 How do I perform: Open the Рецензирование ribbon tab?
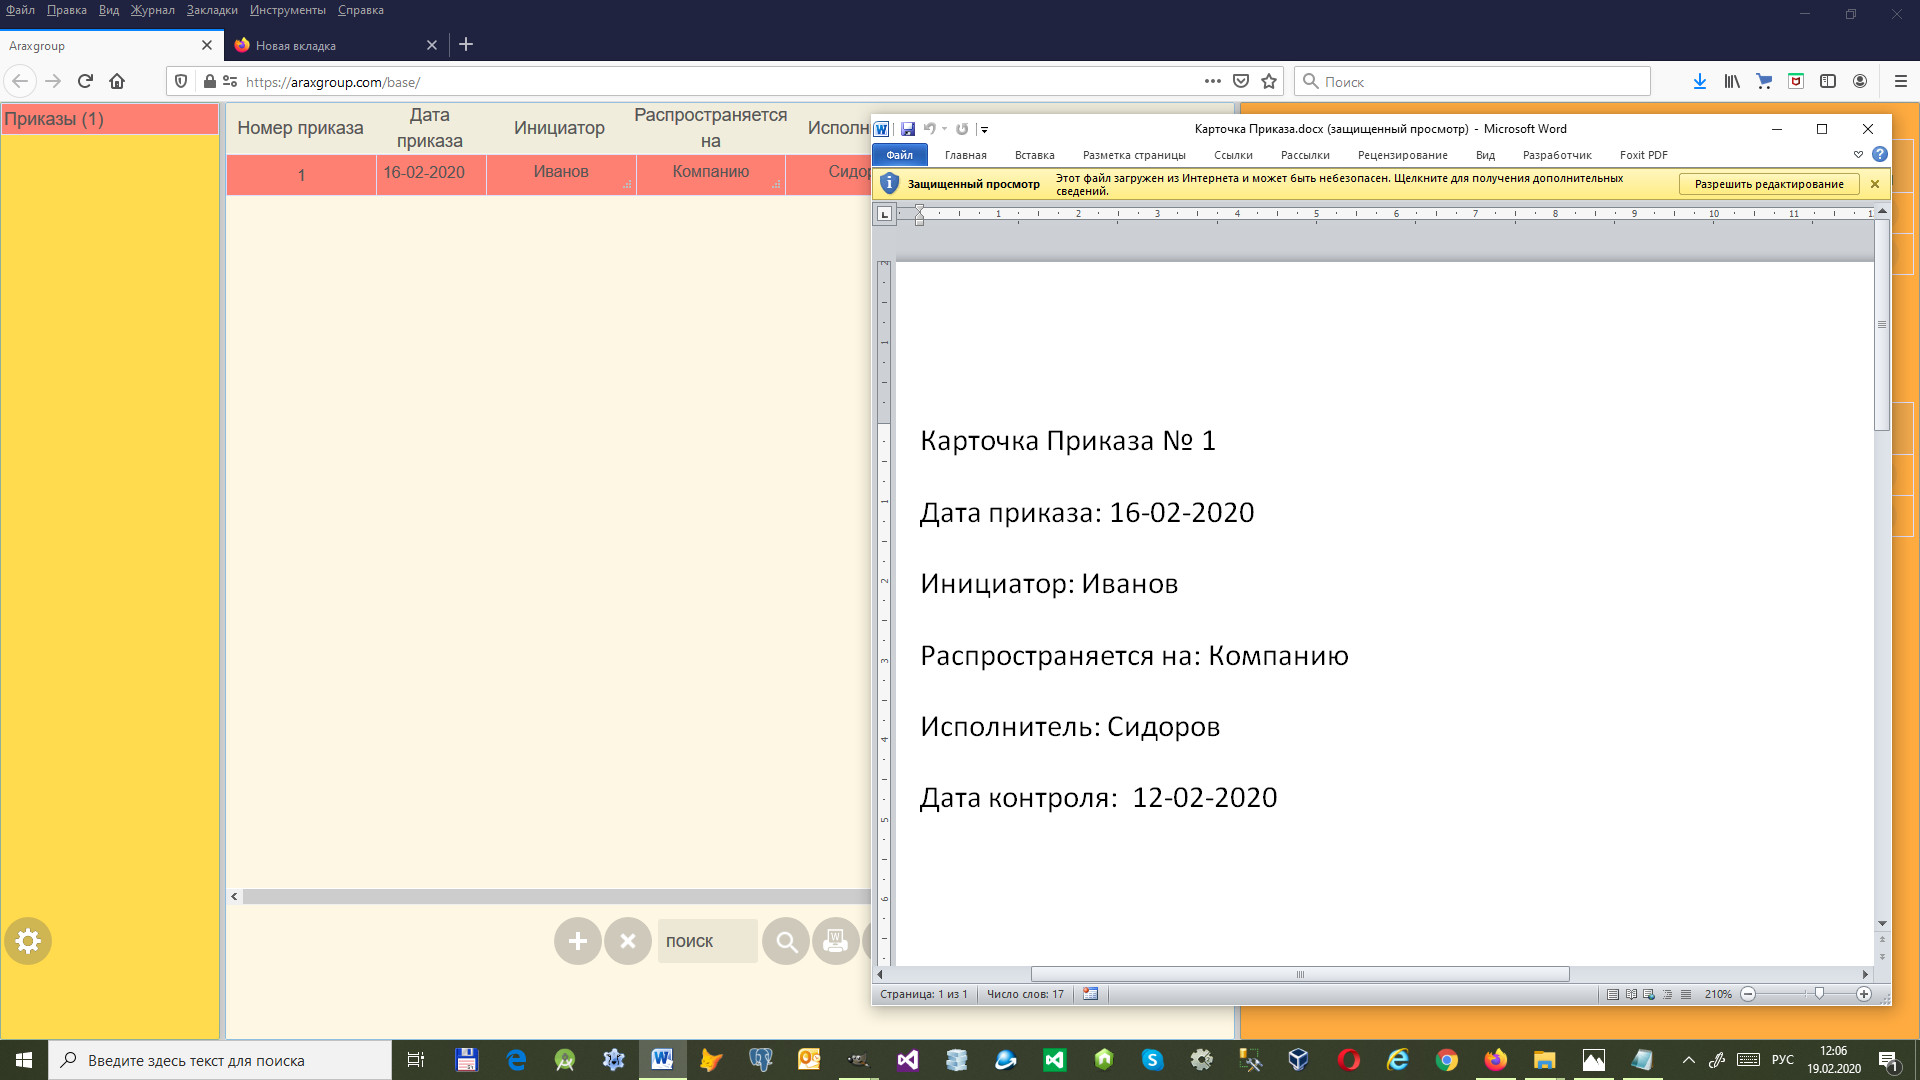click(x=1402, y=155)
